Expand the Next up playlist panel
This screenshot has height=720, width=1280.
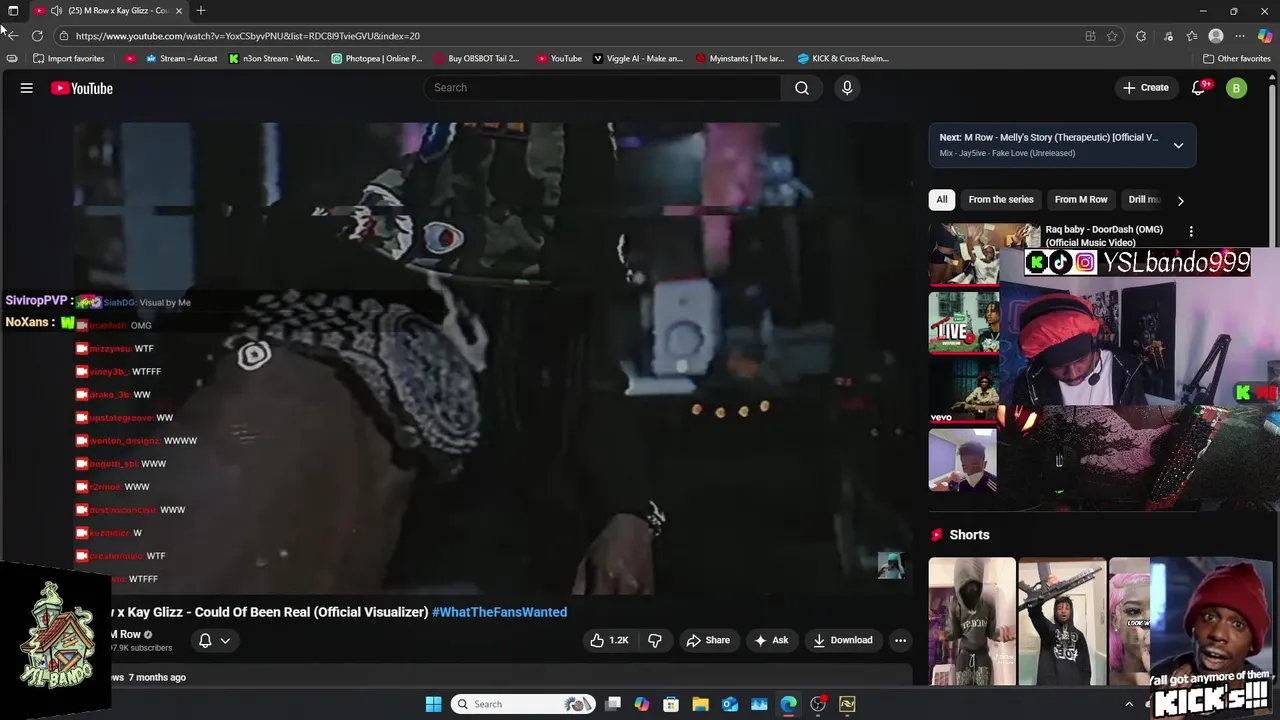pos(1178,146)
